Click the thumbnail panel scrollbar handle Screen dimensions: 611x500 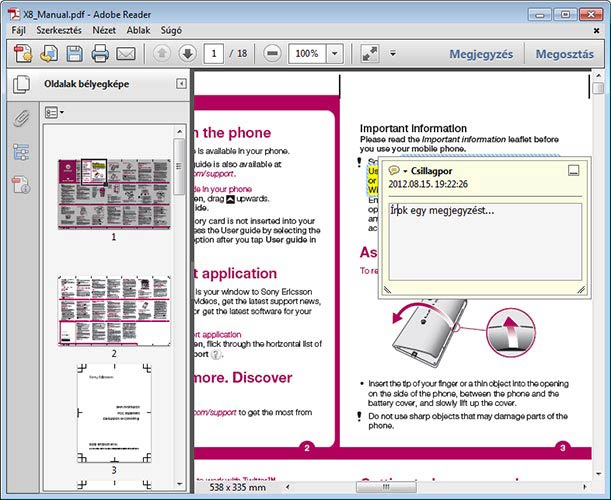(179, 167)
